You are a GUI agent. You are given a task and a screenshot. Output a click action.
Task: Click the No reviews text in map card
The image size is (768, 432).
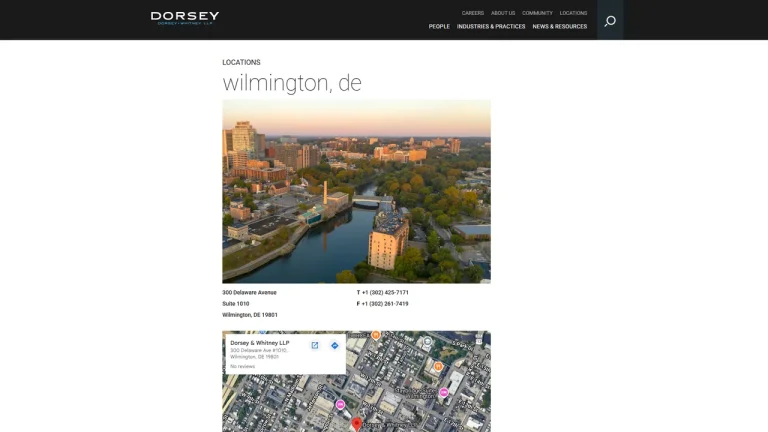click(242, 366)
